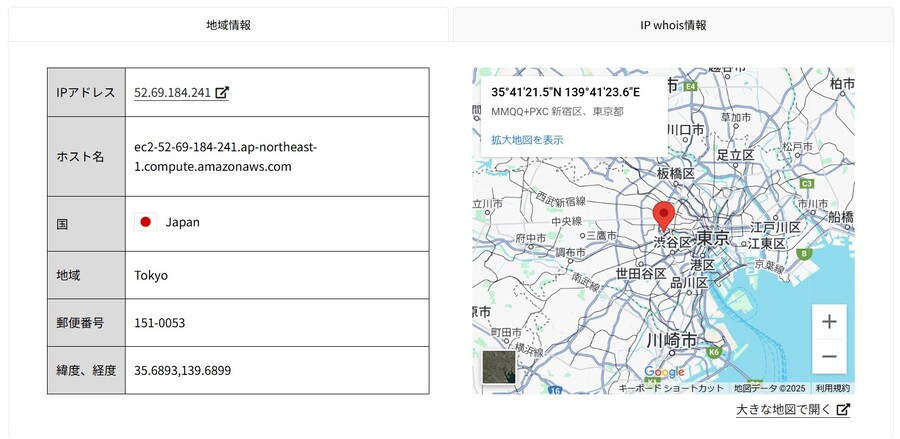Click the ホスト名 row header
This screenshot has width=900, height=439.
point(86,157)
